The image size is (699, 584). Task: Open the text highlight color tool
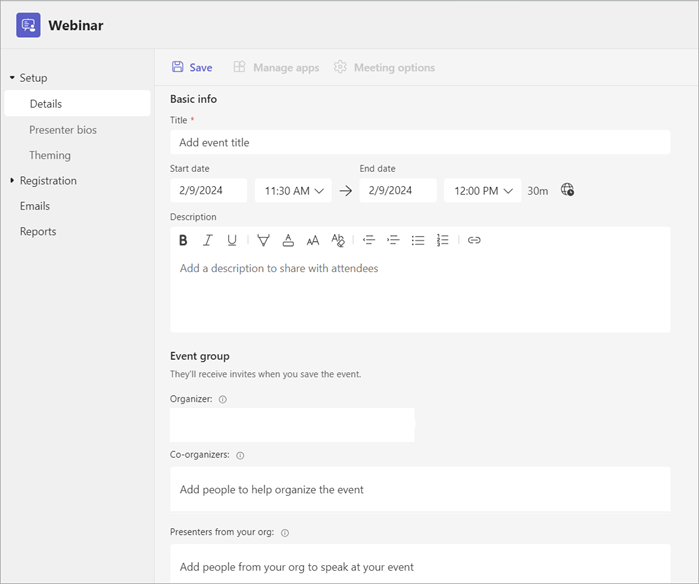pyautogui.click(x=263, y=240)
